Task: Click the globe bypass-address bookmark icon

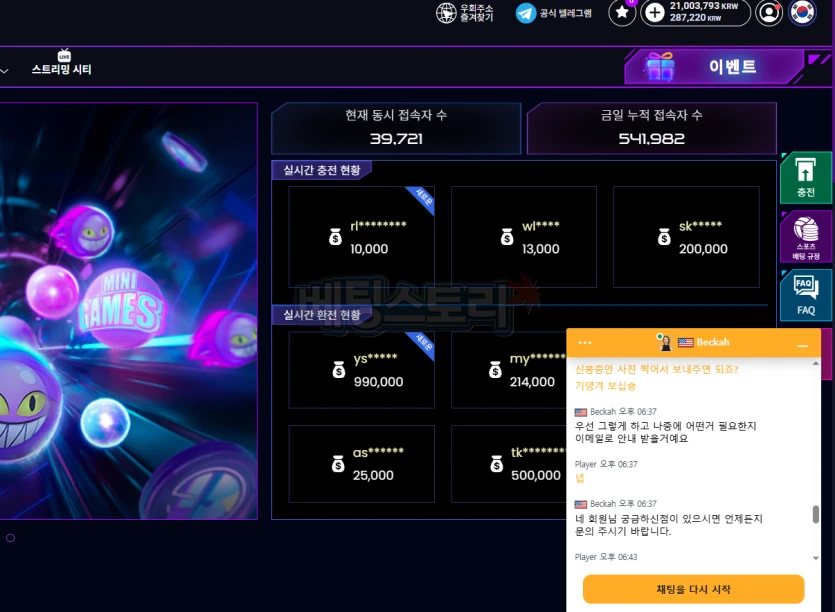Action: coord(446,13)
